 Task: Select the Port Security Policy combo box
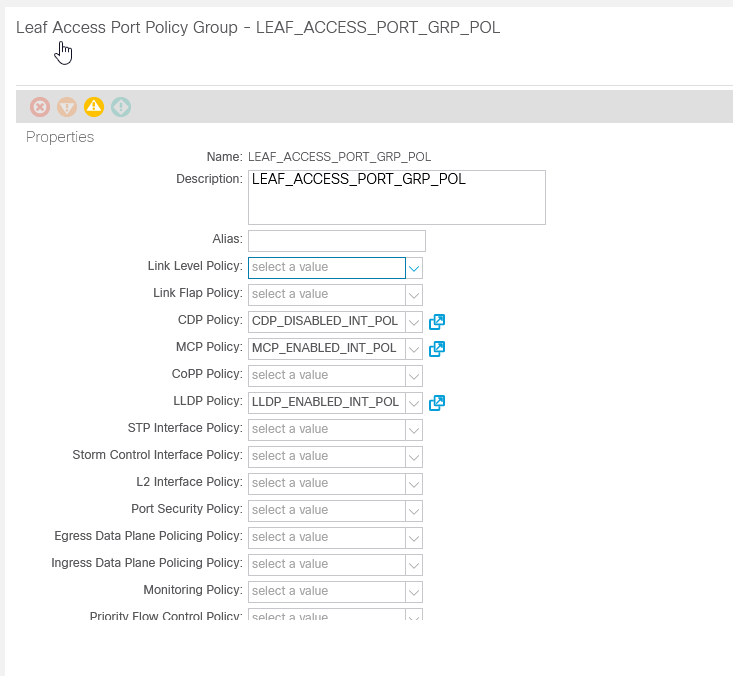[x=326, y=511]
